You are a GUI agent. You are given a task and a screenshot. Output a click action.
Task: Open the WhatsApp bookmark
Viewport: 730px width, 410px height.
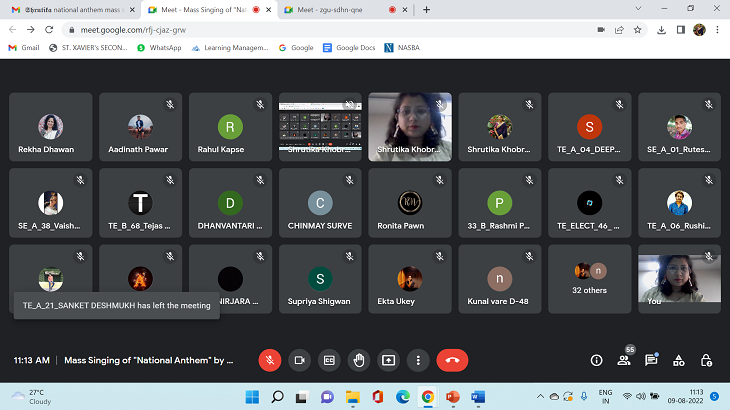tap(158, 47)
